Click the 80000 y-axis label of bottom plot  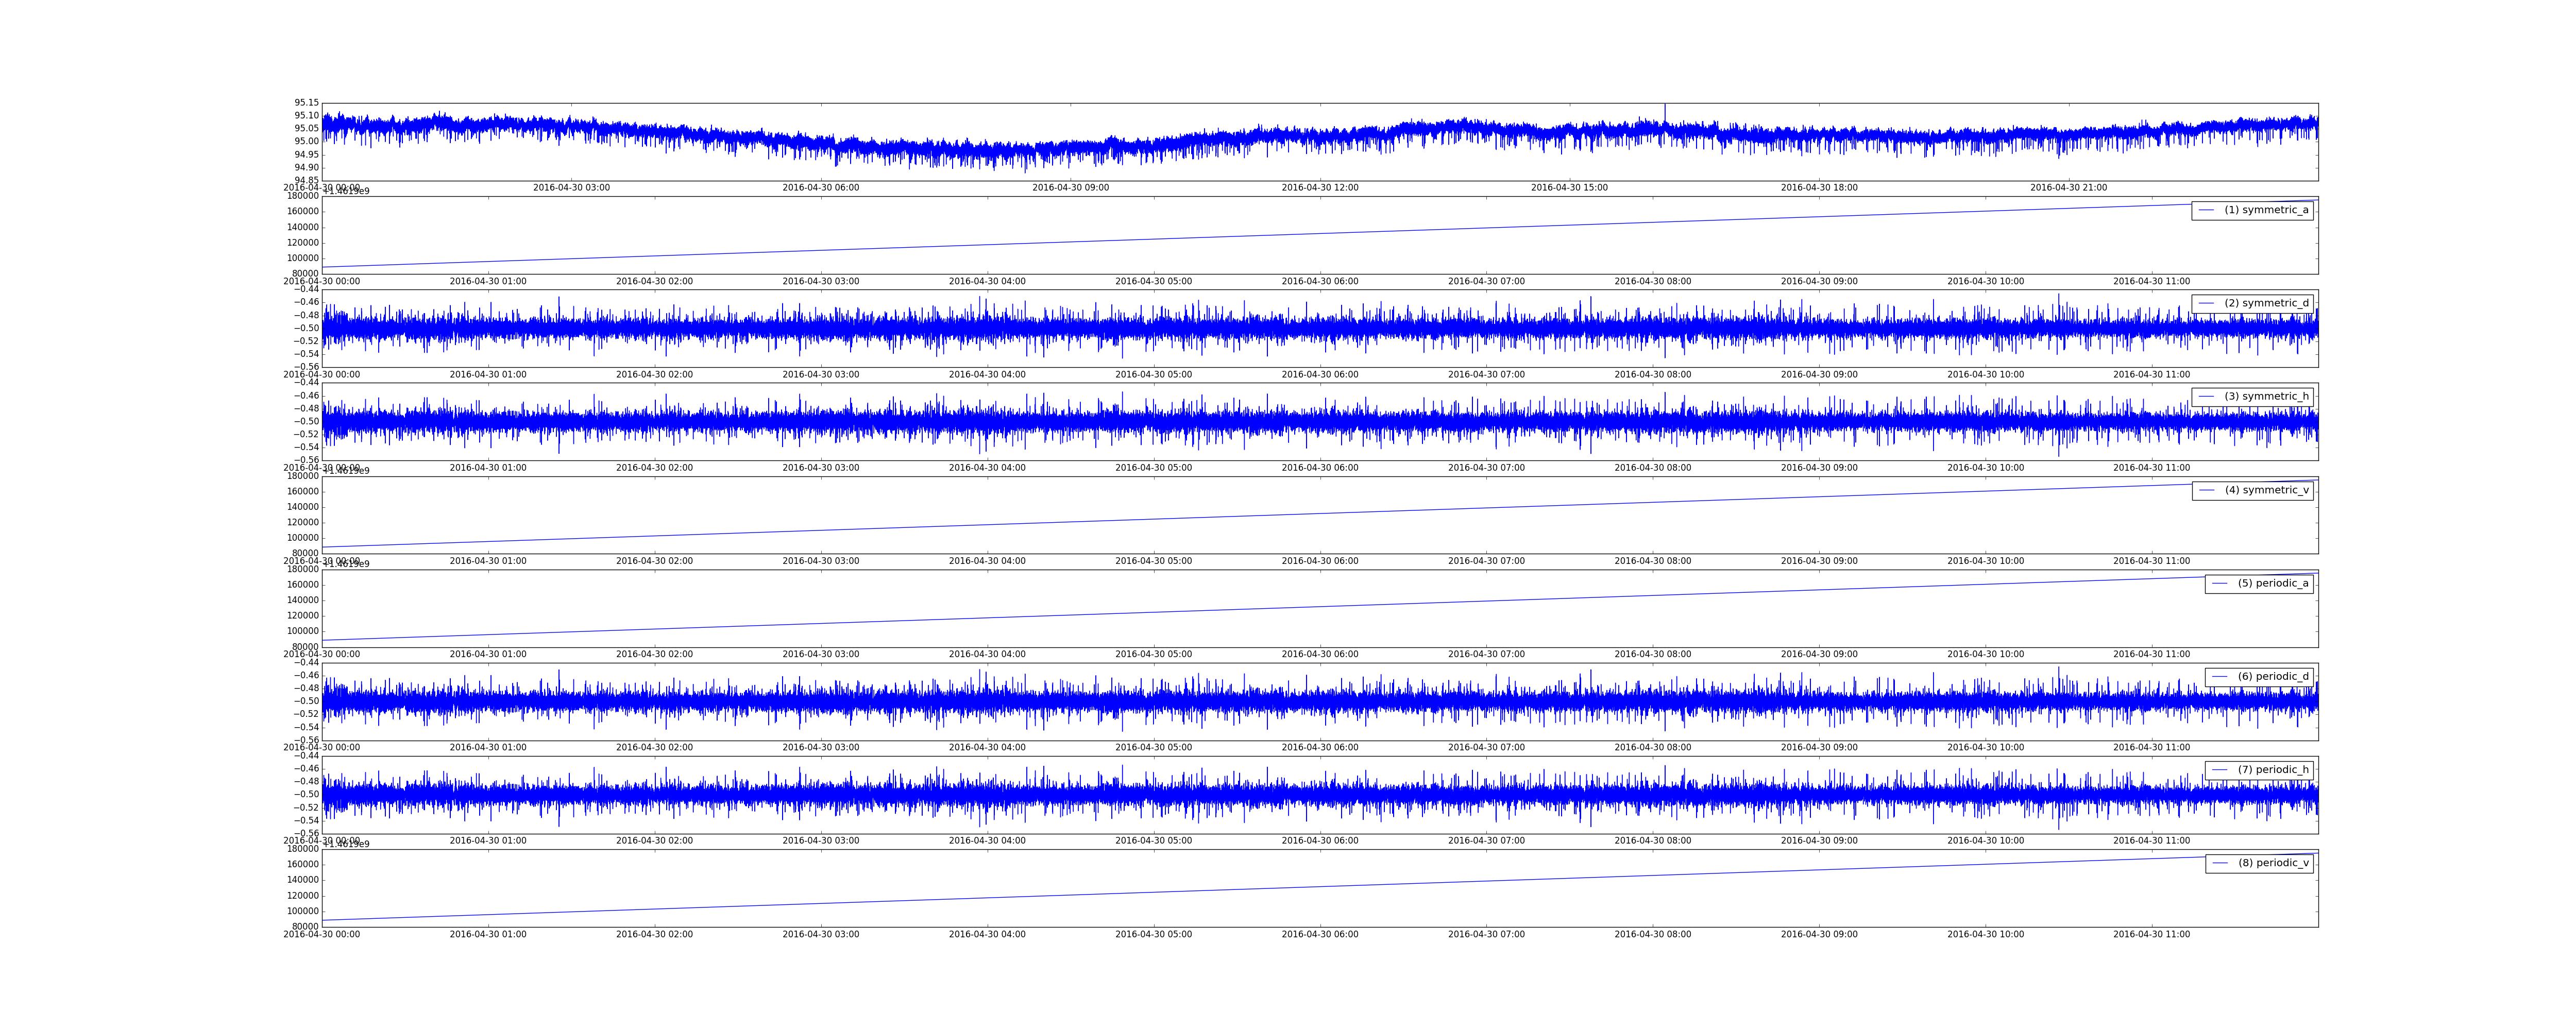pos(305,927)
